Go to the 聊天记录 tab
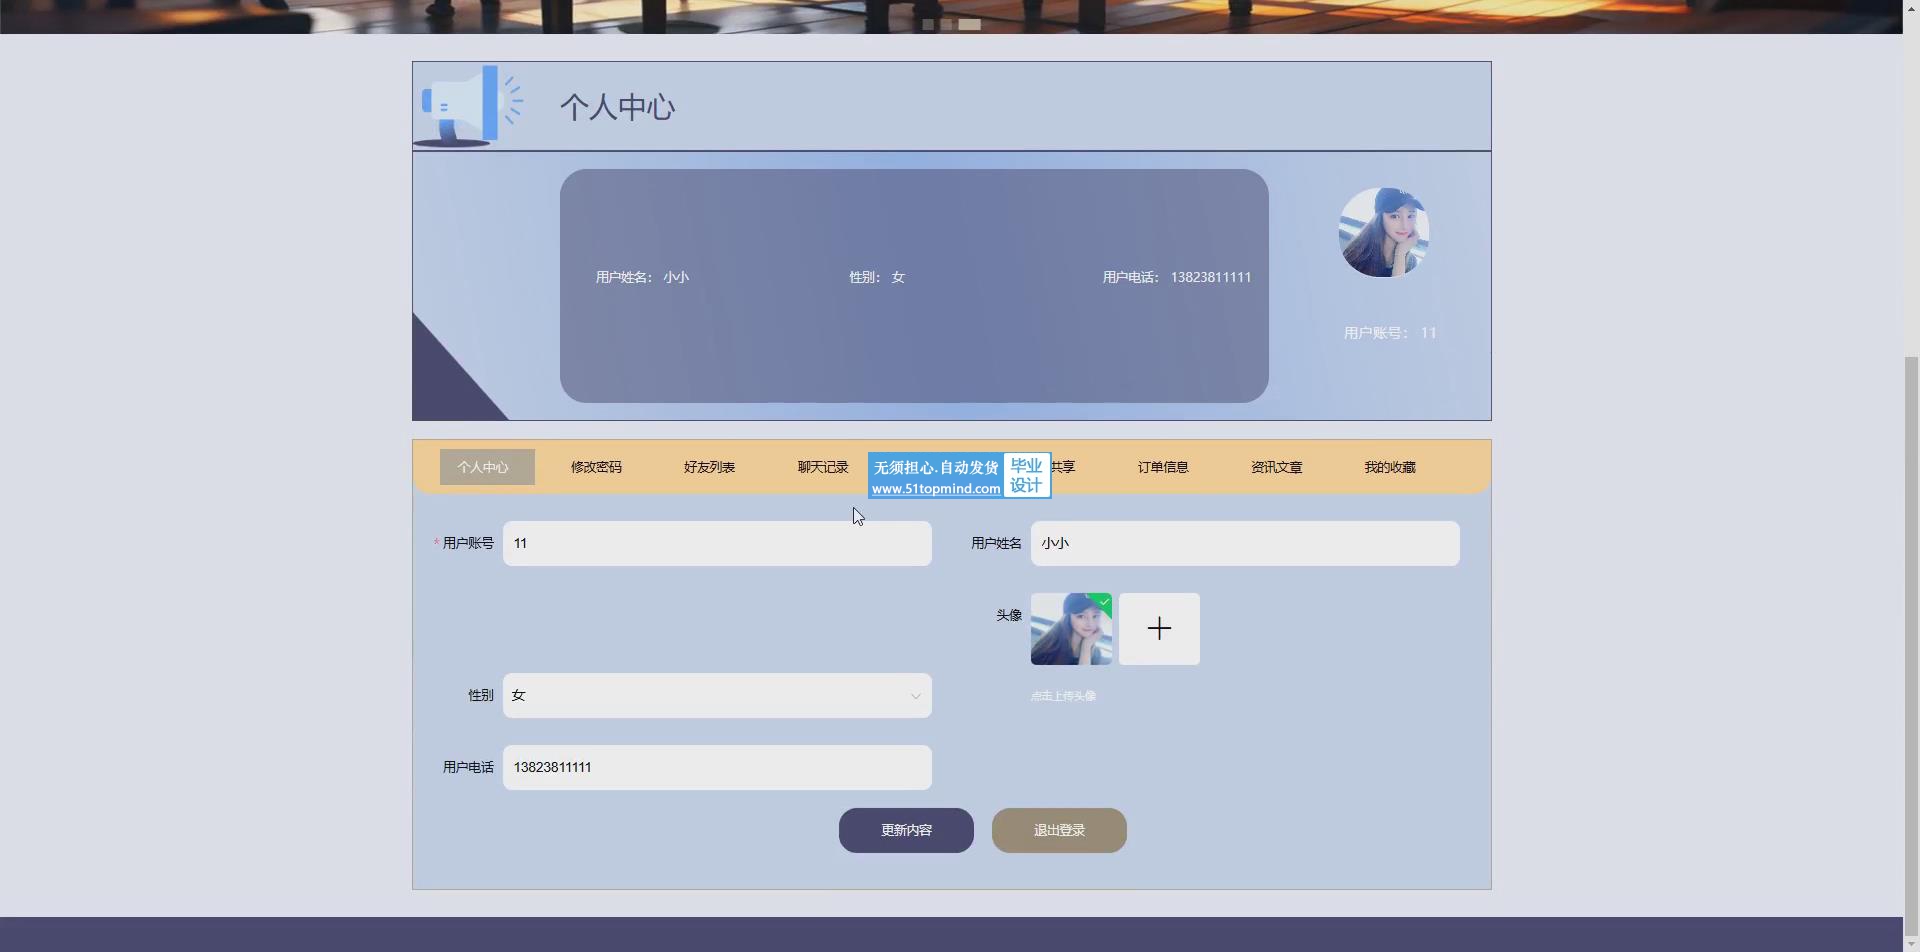Image resolution: width=1920 pixels, height=952 pixels. point(822,467)
